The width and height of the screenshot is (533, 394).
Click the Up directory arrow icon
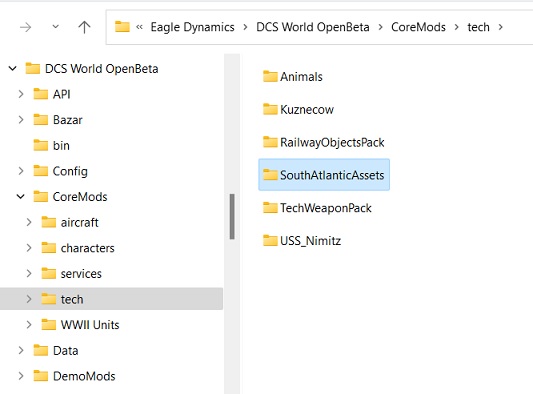click(84, 27)
